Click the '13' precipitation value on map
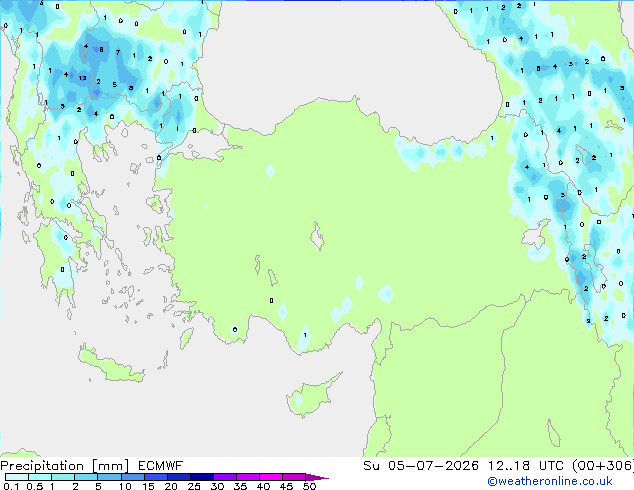The width and height of the screenshot is (634, 490). 82,78
